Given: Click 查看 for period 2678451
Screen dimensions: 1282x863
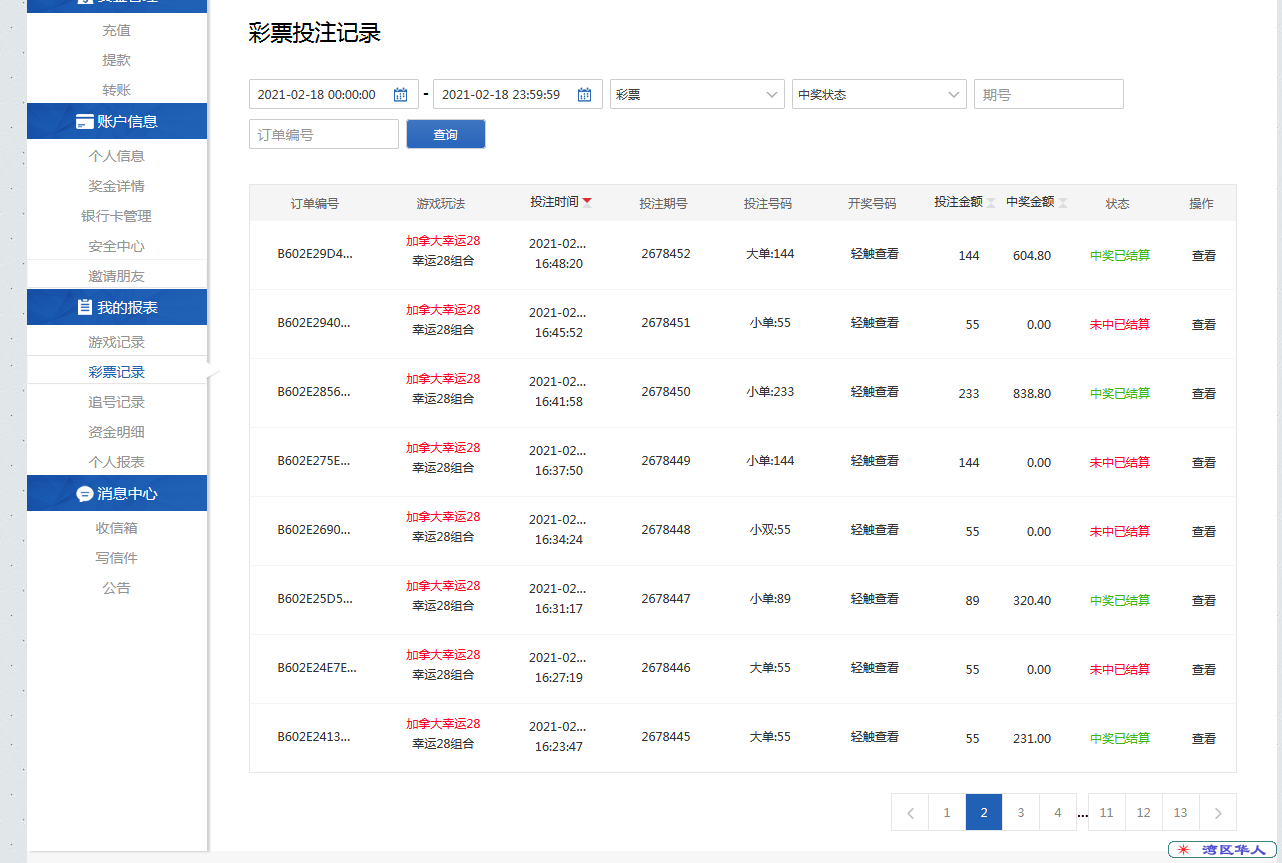Looking at the screenshot, I should (x=1204, y=325).
